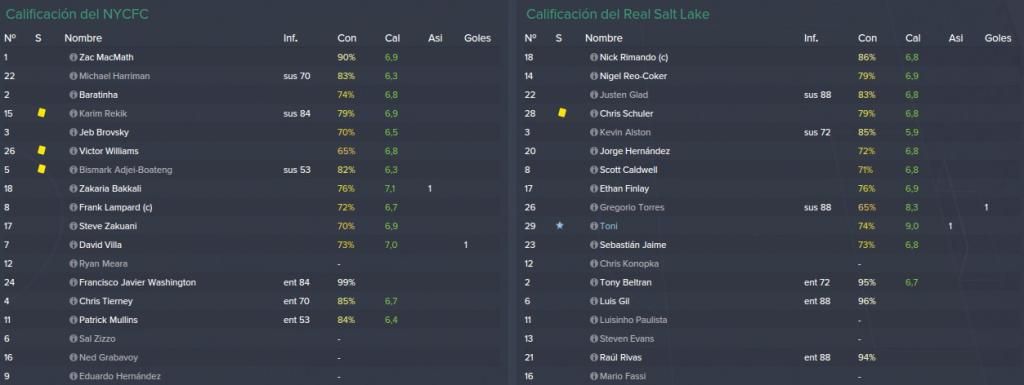
Task: Sort NYCFC table by Goles header
Action: (x=477, y=38)
